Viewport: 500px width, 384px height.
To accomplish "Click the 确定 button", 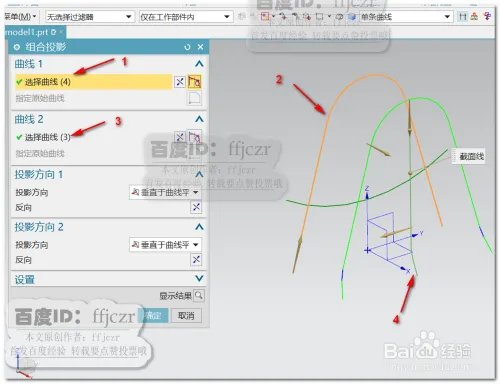I will 154,315.
